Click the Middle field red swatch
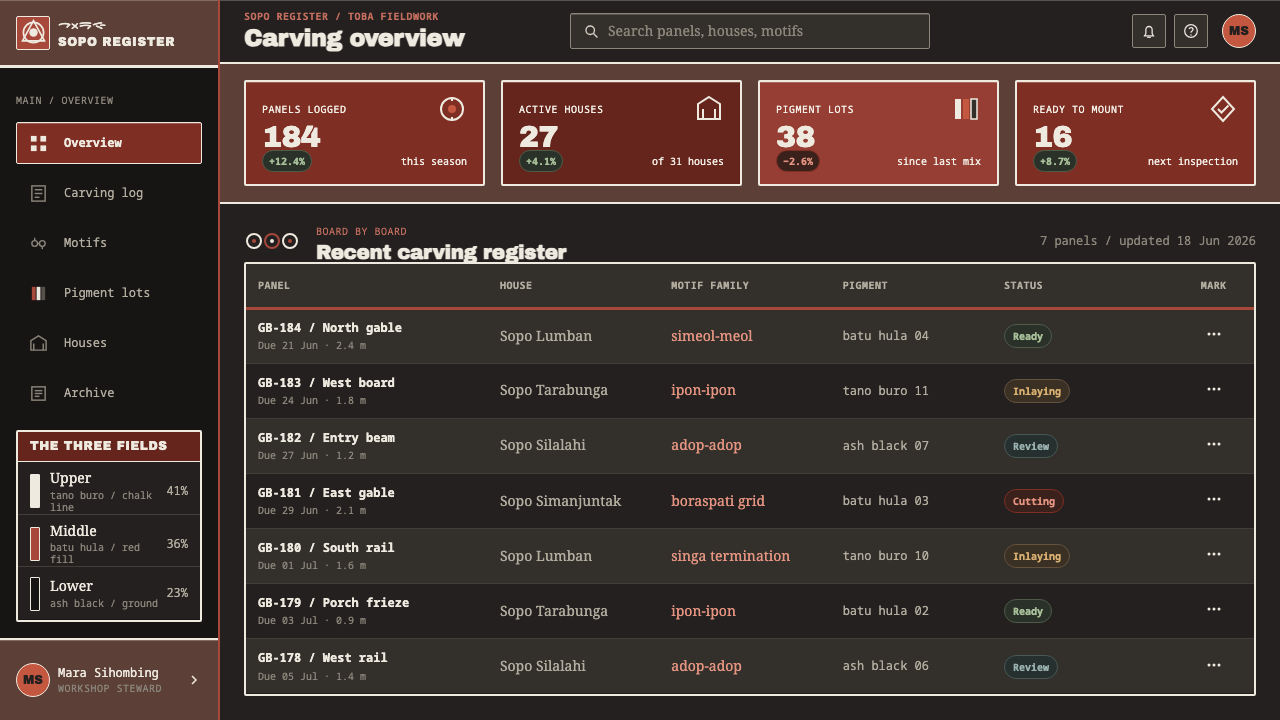This screenshot has width=1280, height=720. tap(35, 544)
